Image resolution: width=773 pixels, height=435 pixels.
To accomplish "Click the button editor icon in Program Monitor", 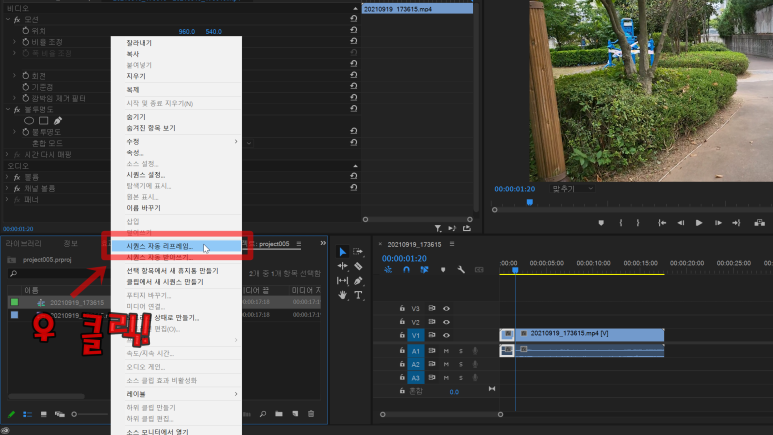I will coord(760,223).
